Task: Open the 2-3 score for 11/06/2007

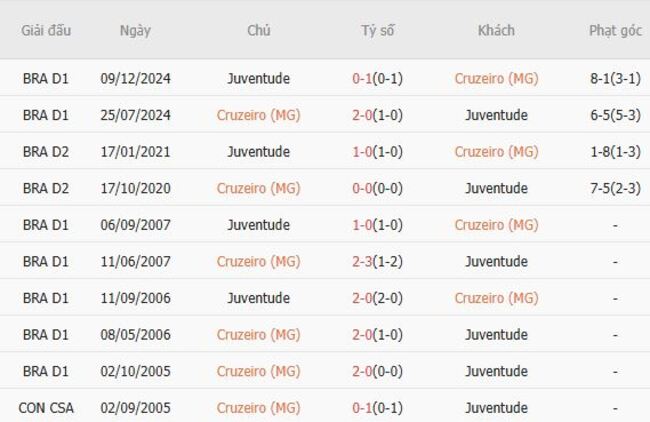Action: [377, 262]
